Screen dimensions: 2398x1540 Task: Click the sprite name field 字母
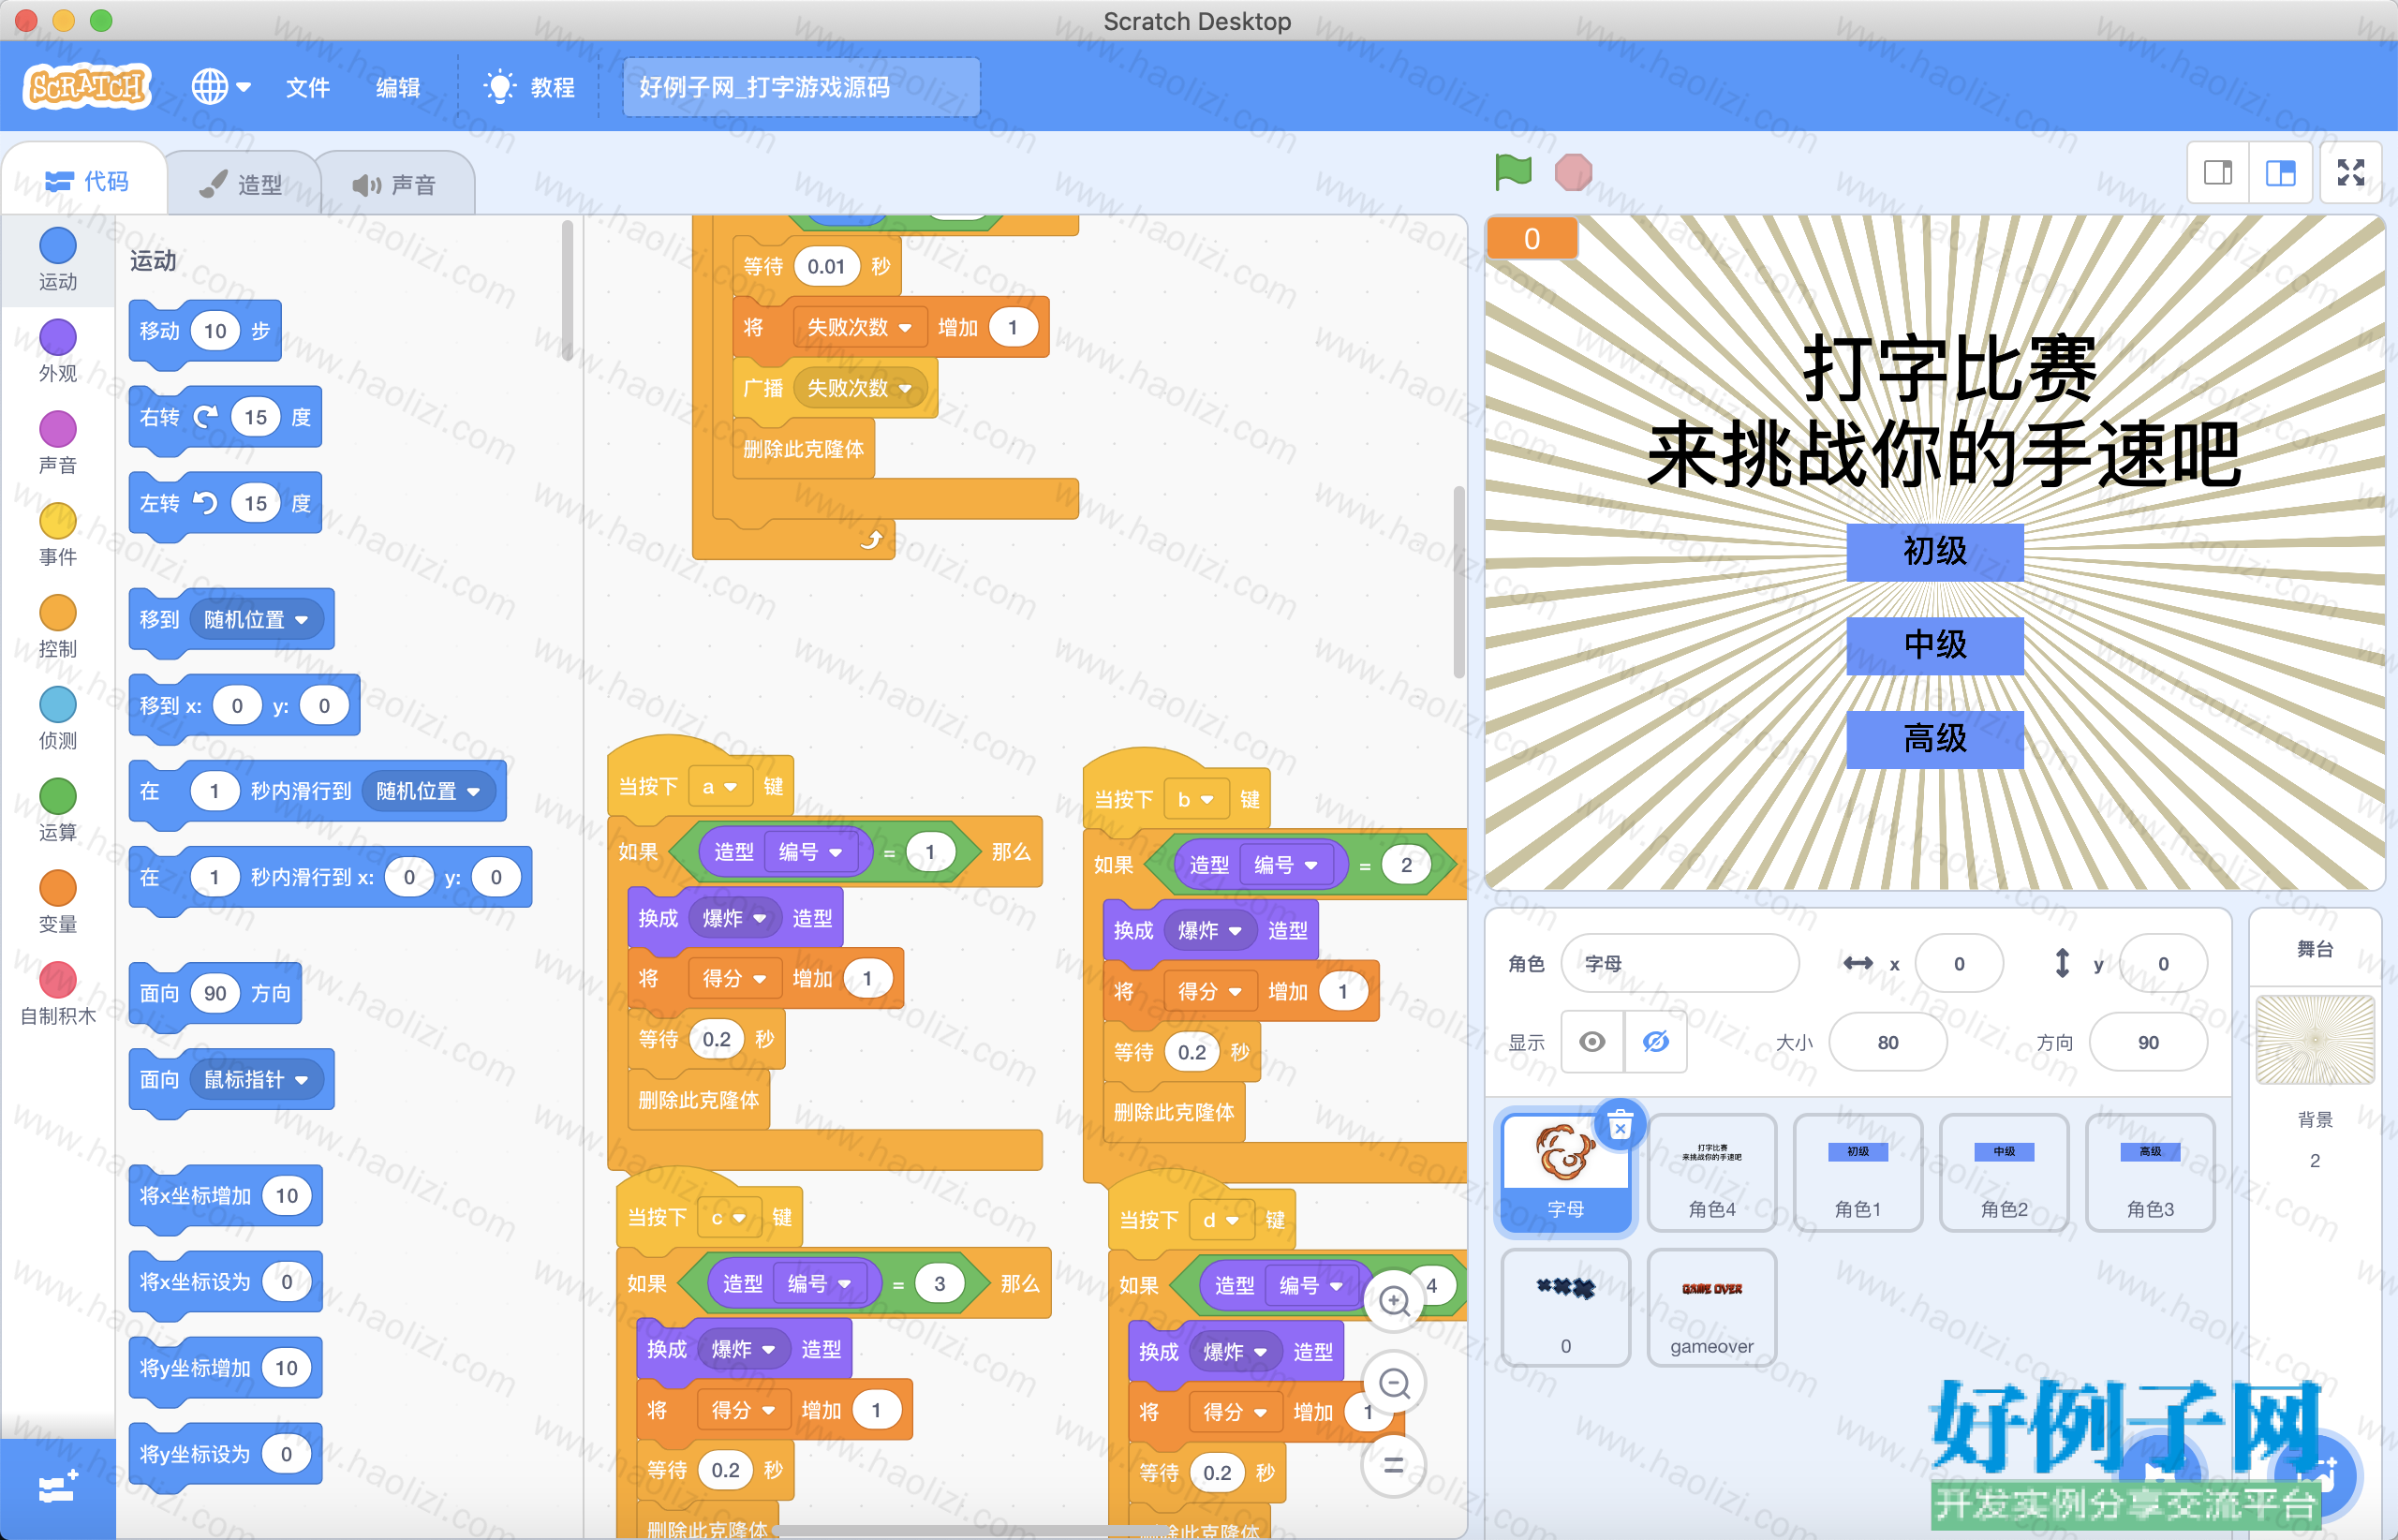click(x=1680, y=963)
